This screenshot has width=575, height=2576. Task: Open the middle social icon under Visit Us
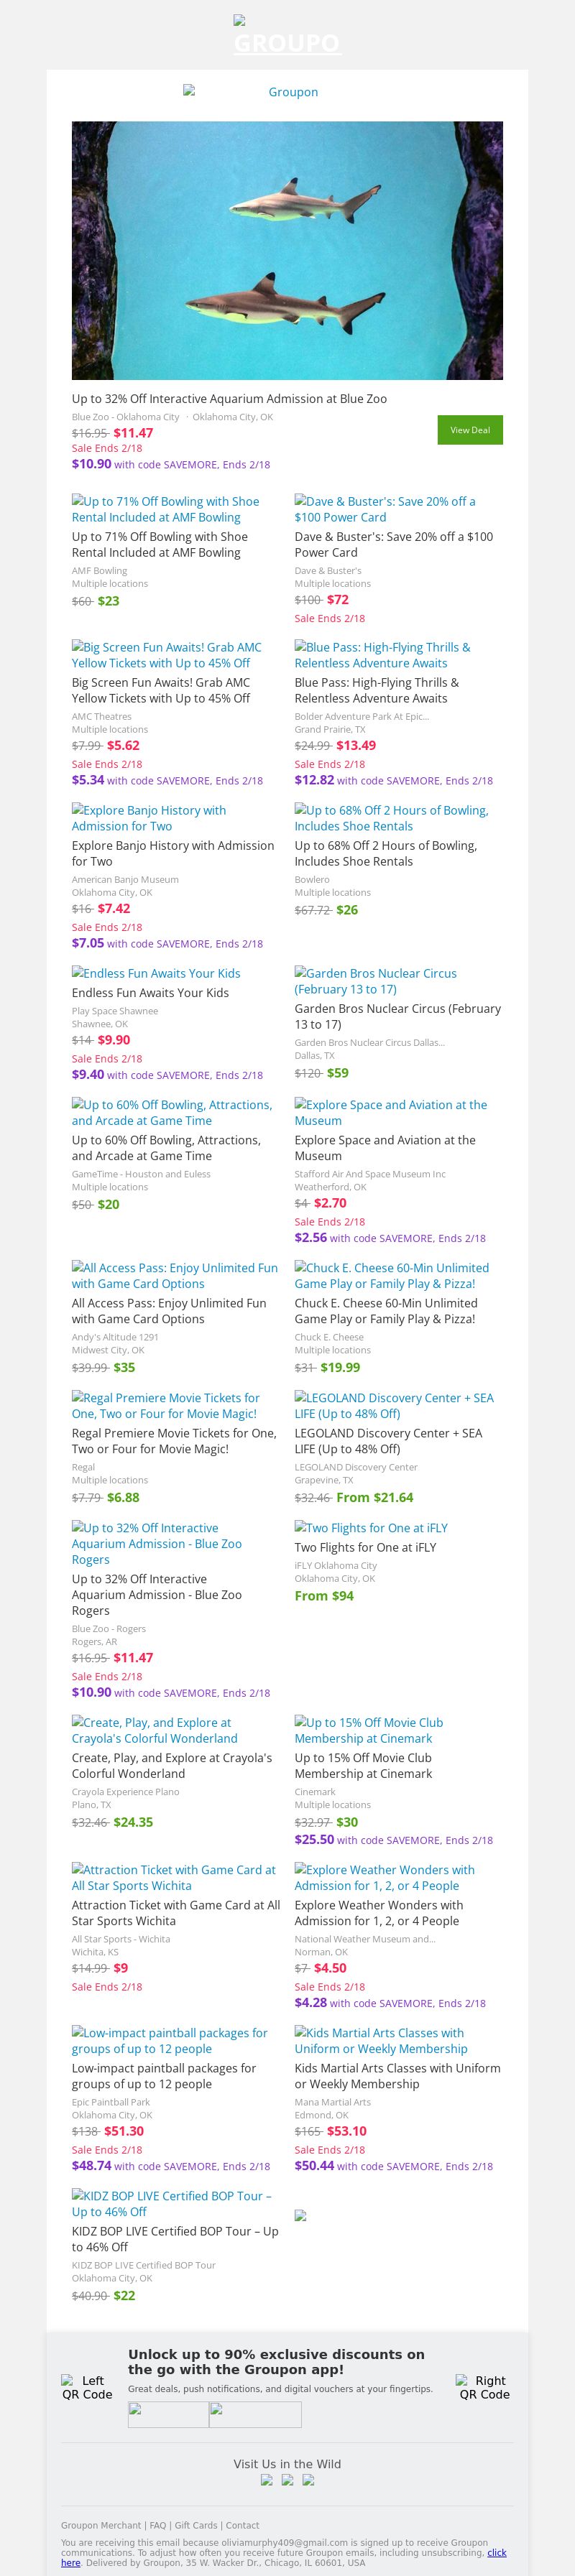(x=287, y=2479)
